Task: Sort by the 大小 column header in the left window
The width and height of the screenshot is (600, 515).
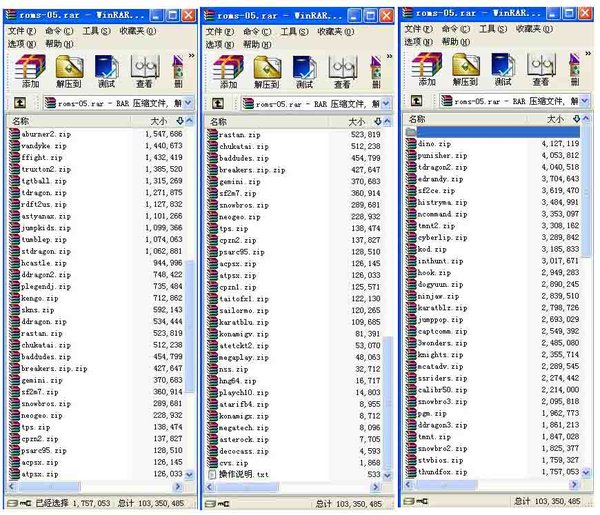Action: click(x=158, y=121)
